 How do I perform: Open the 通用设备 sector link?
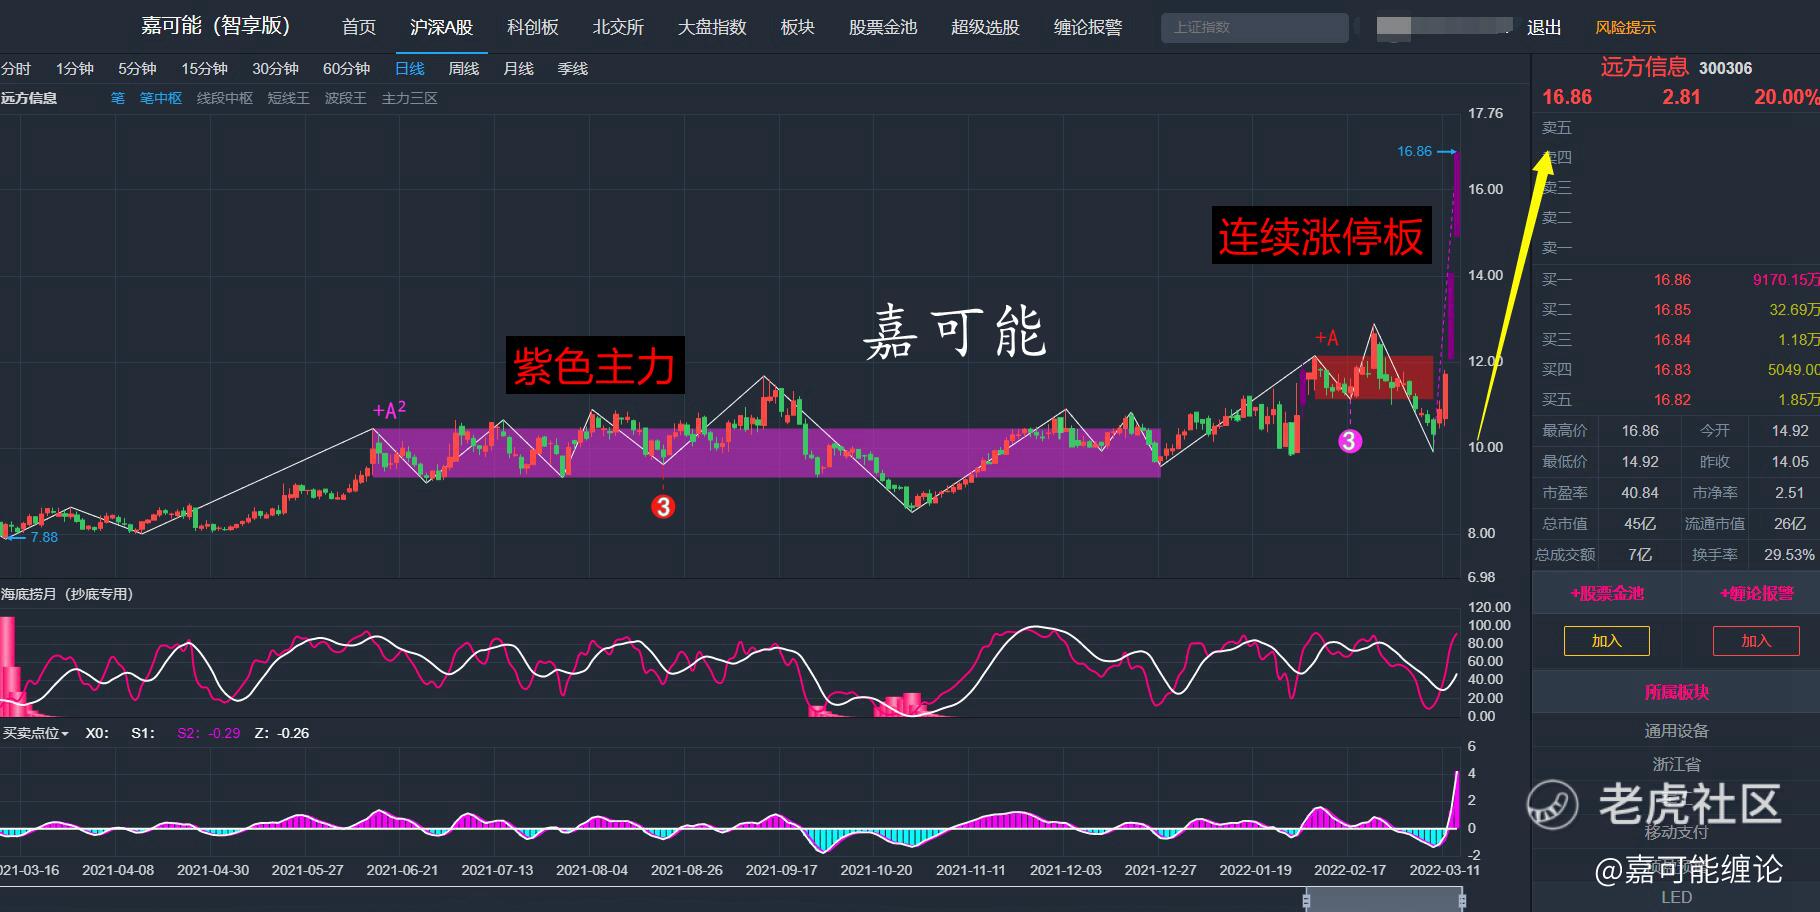click(1677, 731)
